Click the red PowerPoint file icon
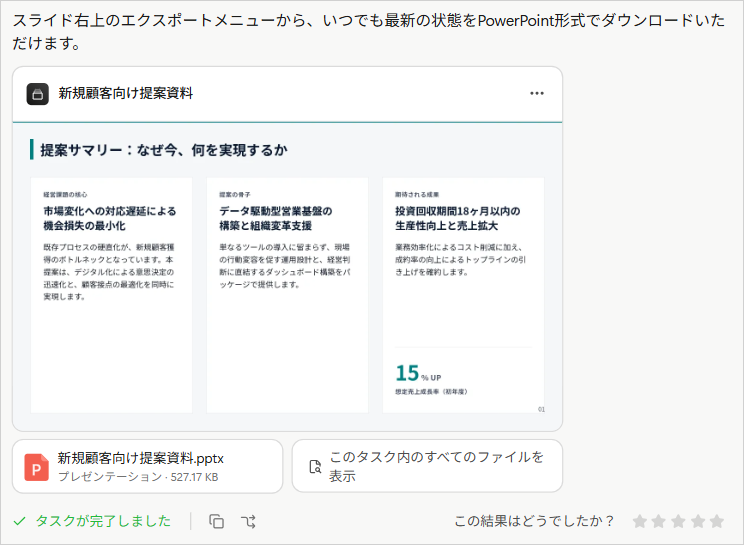 pyautogui.click(x=37, y=468)
